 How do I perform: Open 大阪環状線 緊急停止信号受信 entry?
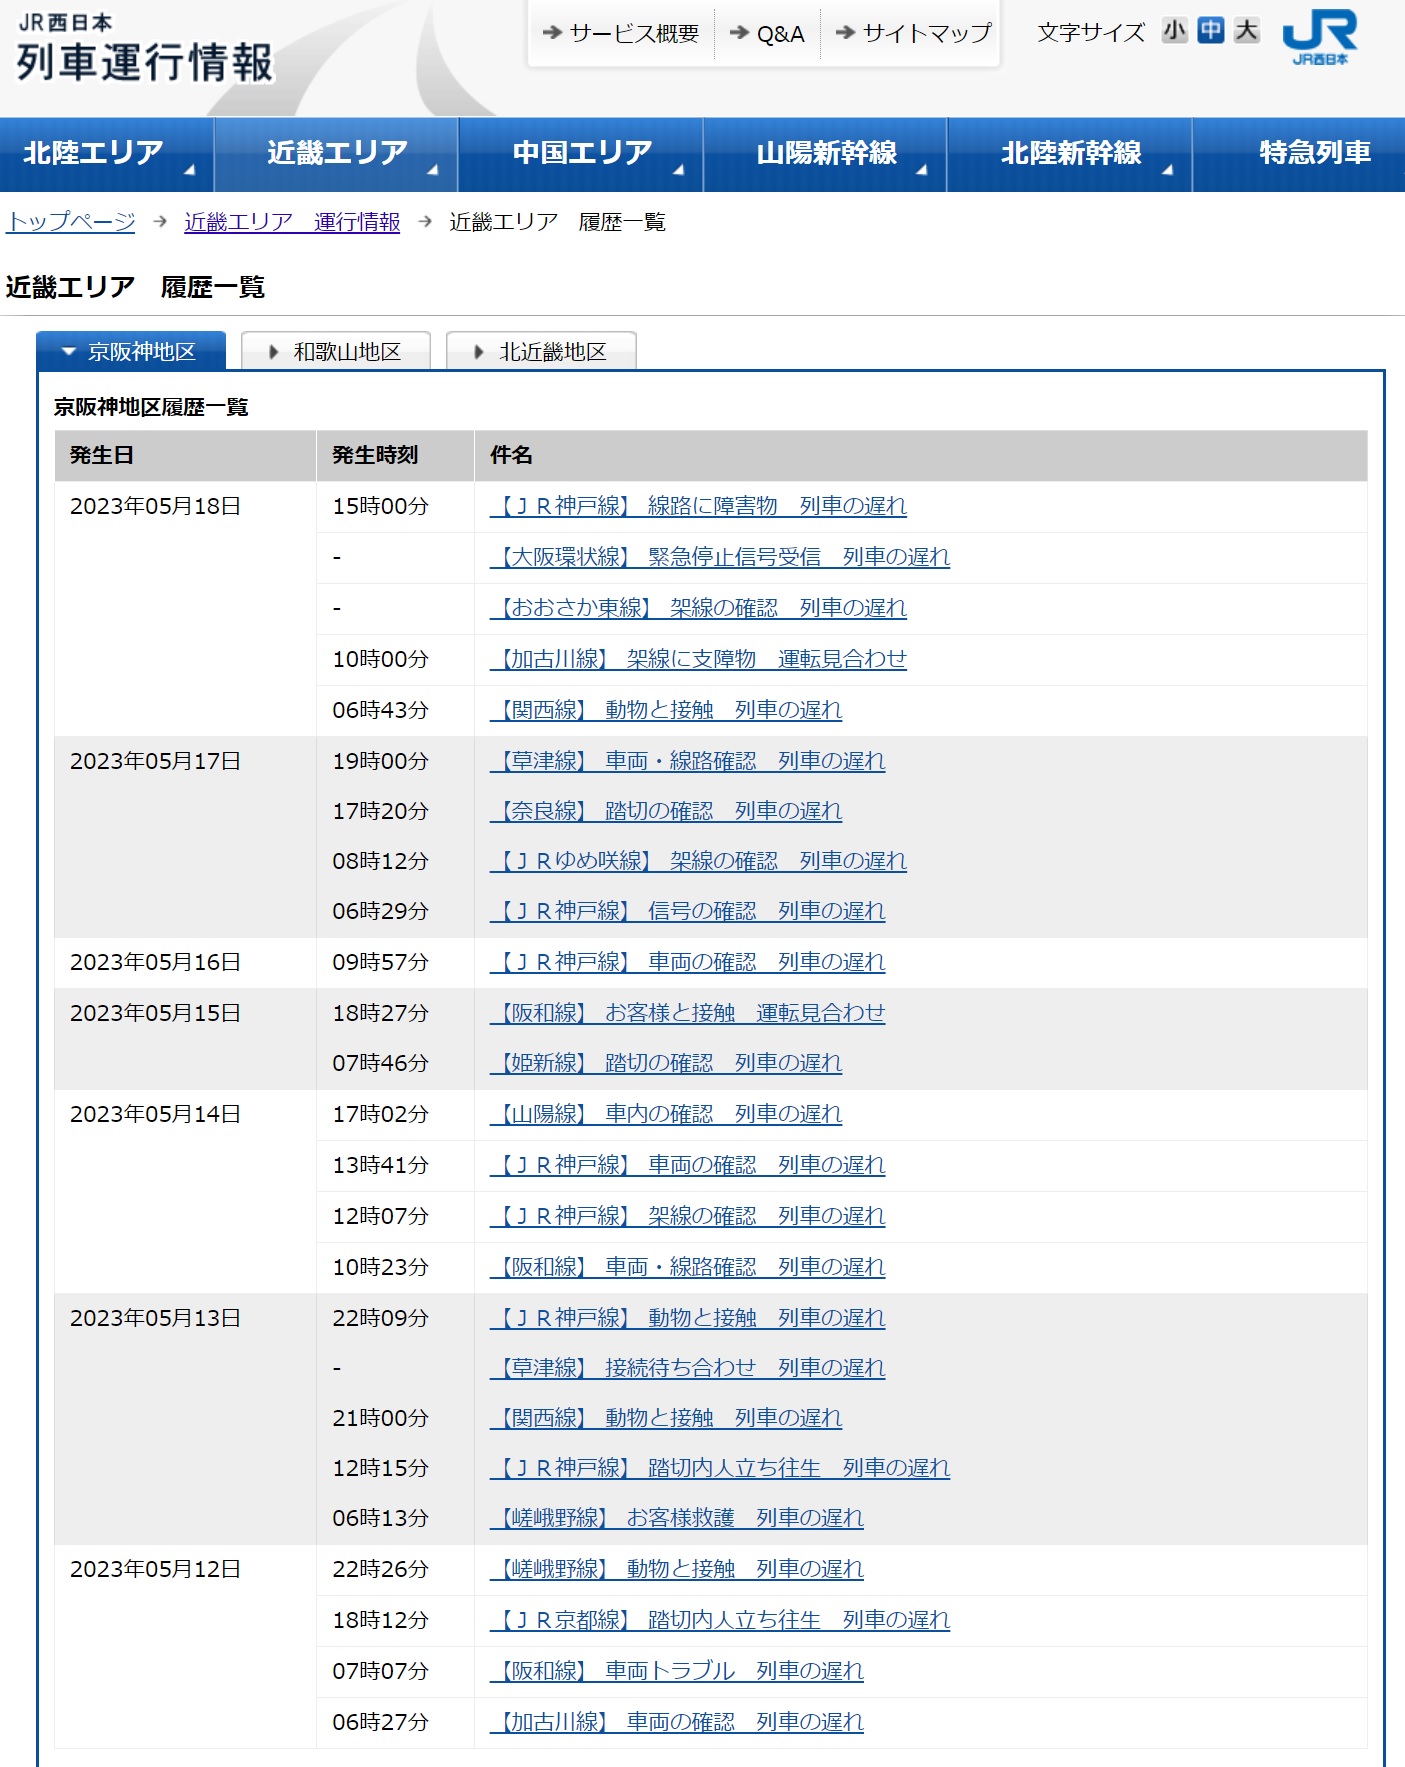pyautogui.click(x=720, y=557)
